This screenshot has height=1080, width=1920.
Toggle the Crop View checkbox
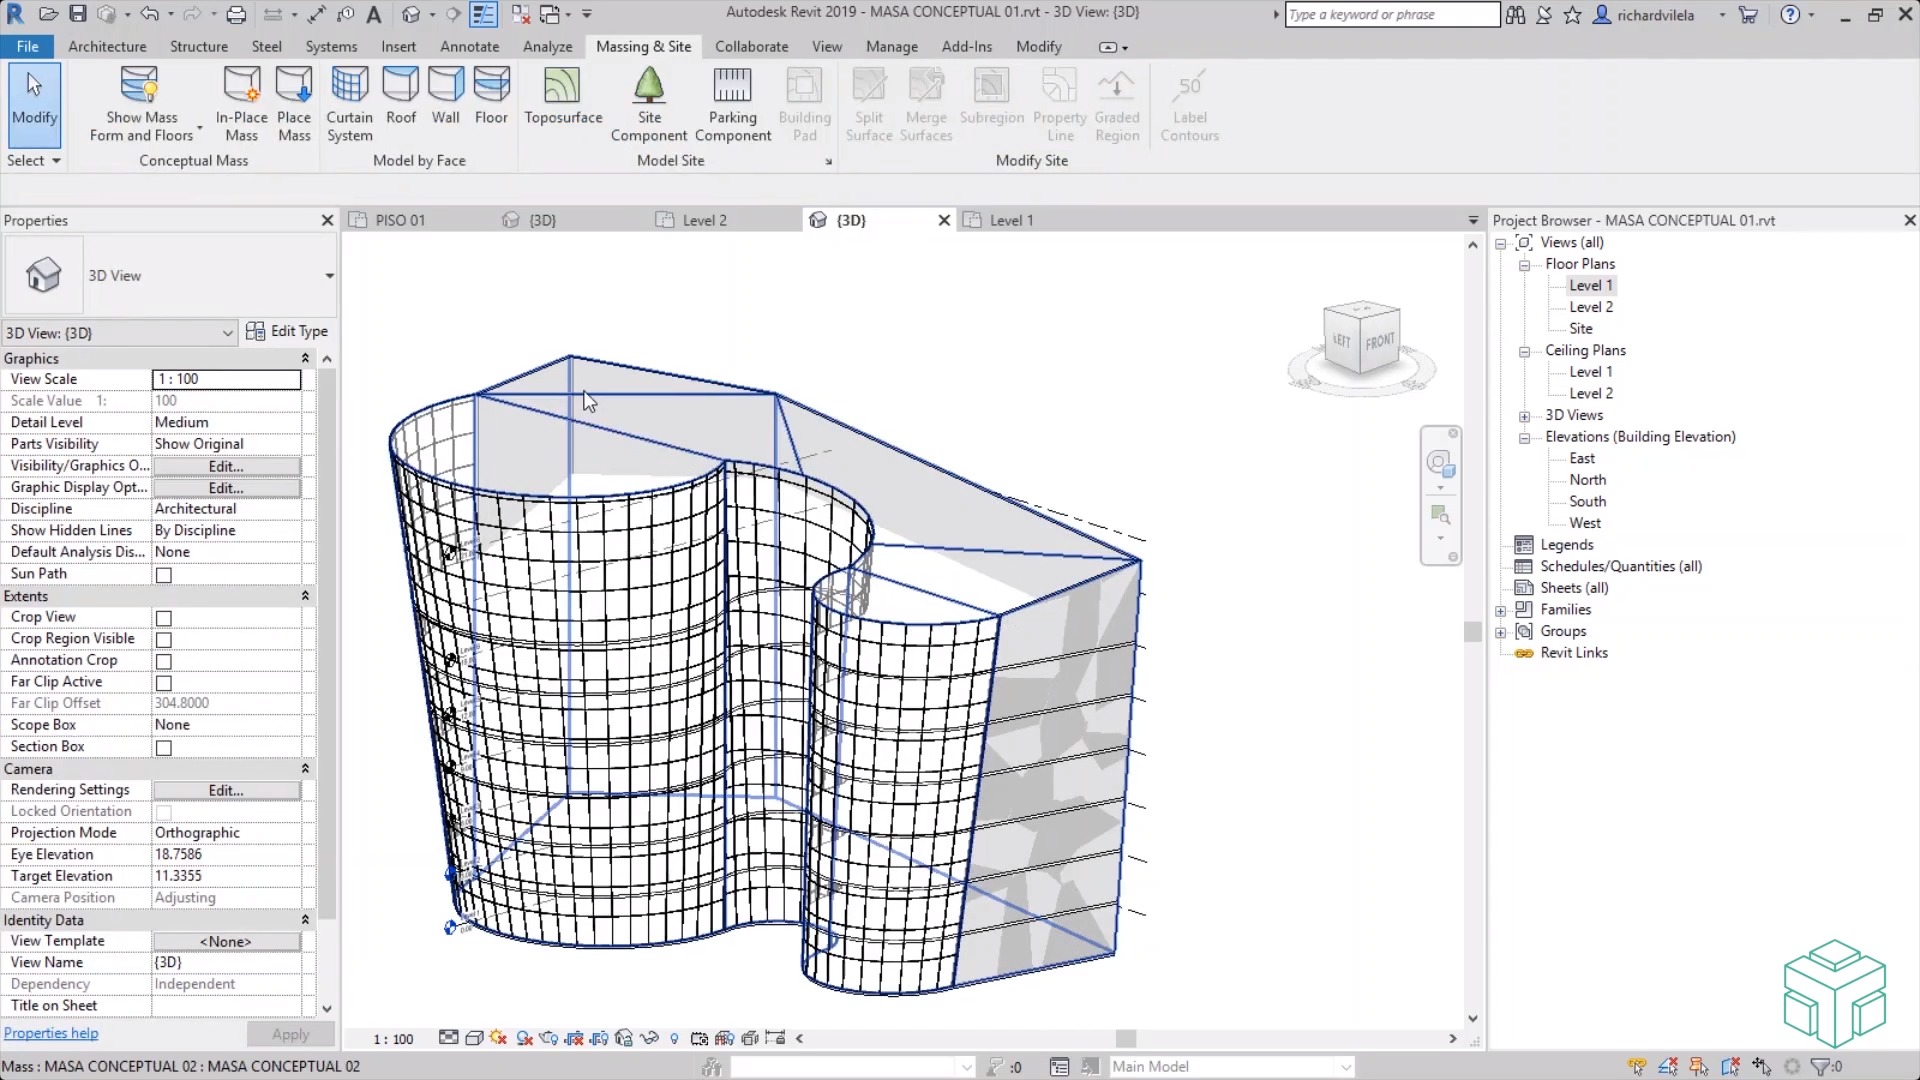(163, 617)
